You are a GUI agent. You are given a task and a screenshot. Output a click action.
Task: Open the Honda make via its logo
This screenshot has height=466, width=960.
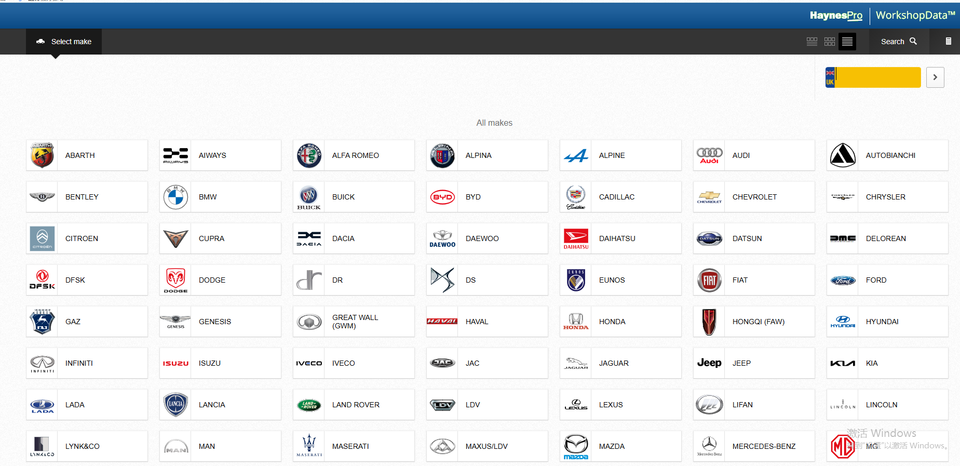[576, 322]
